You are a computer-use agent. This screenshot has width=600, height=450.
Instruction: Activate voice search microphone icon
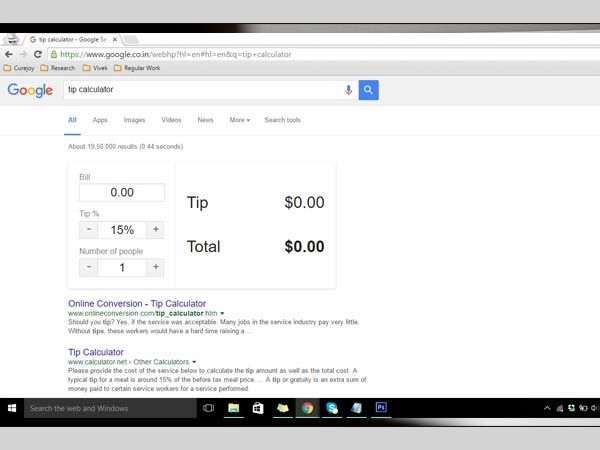tap(349, 90)
